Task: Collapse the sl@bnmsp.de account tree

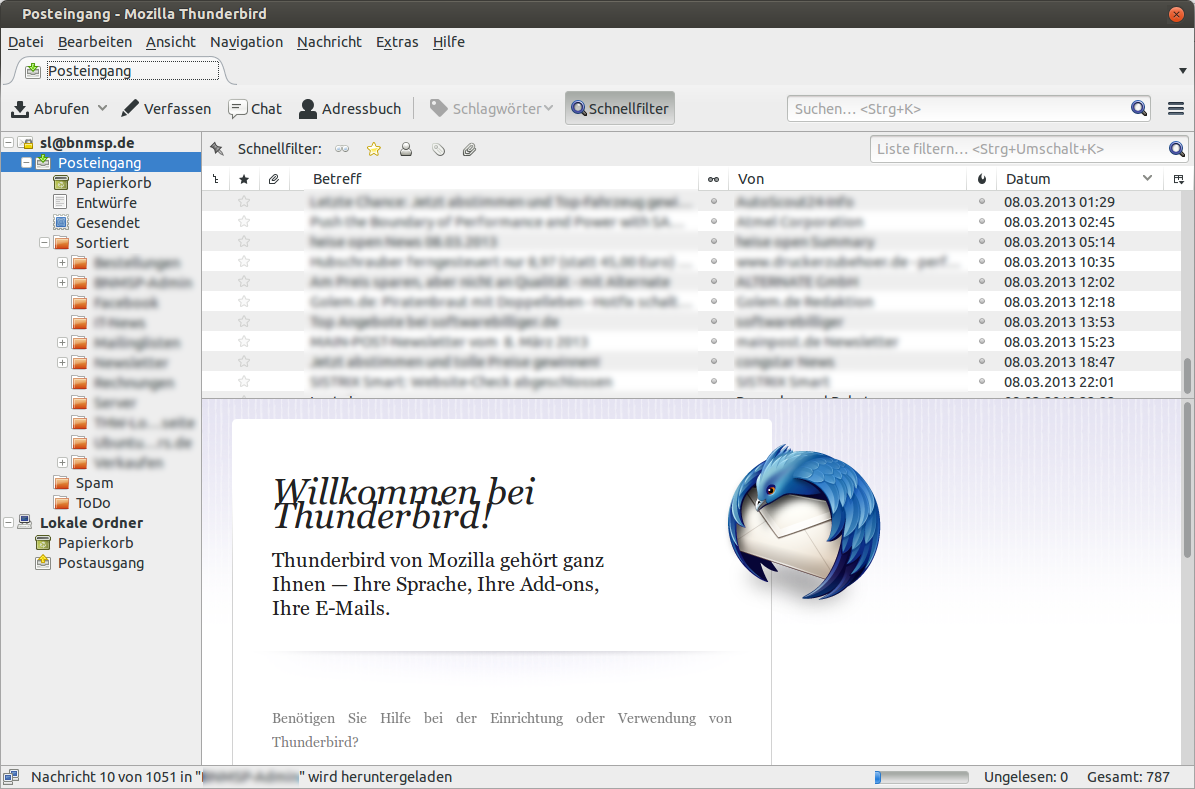Action: (8, 143)
